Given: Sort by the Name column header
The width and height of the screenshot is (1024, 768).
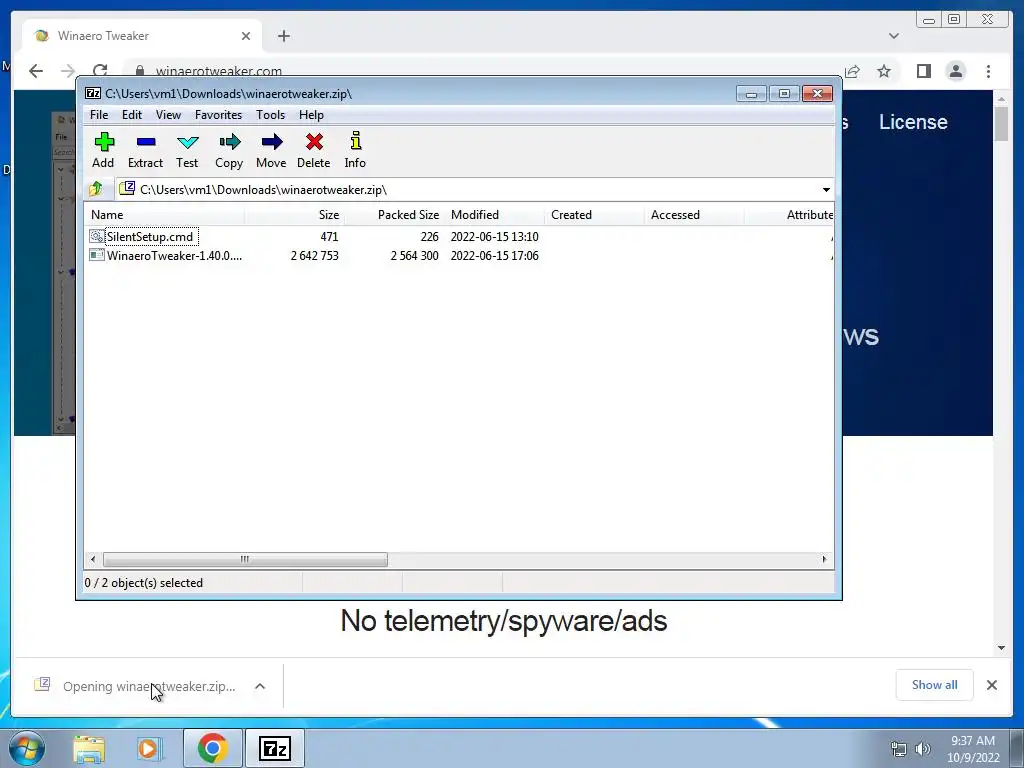Looking at the screenshot, I should (x=164, y=215).
